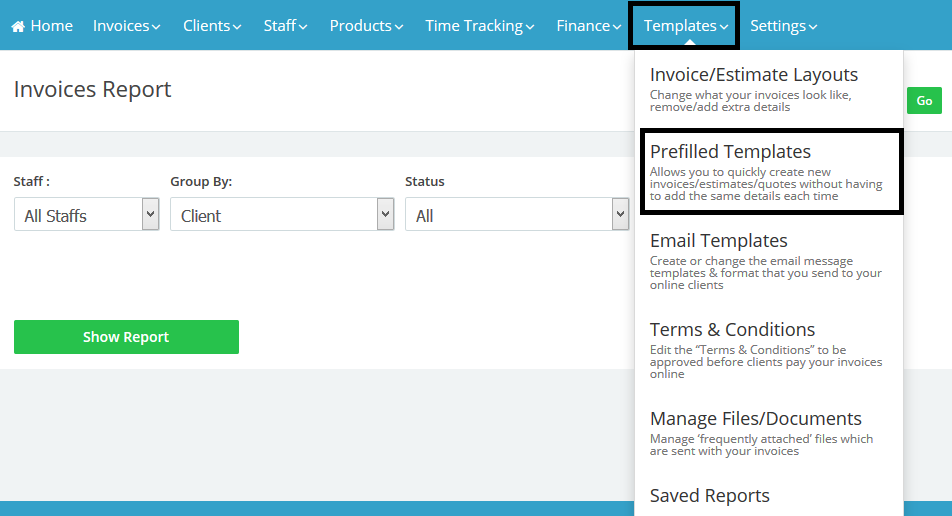Open the Settings navigation menu
The height and width of the screenshot is (516, 952).
point(783,26)
